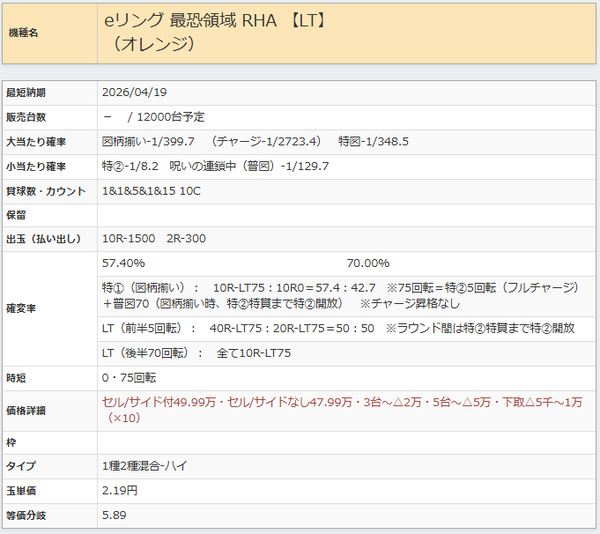This screenshot has width=600, height=534.
Task: Click the 等価分岐 label
Action: 26,516
